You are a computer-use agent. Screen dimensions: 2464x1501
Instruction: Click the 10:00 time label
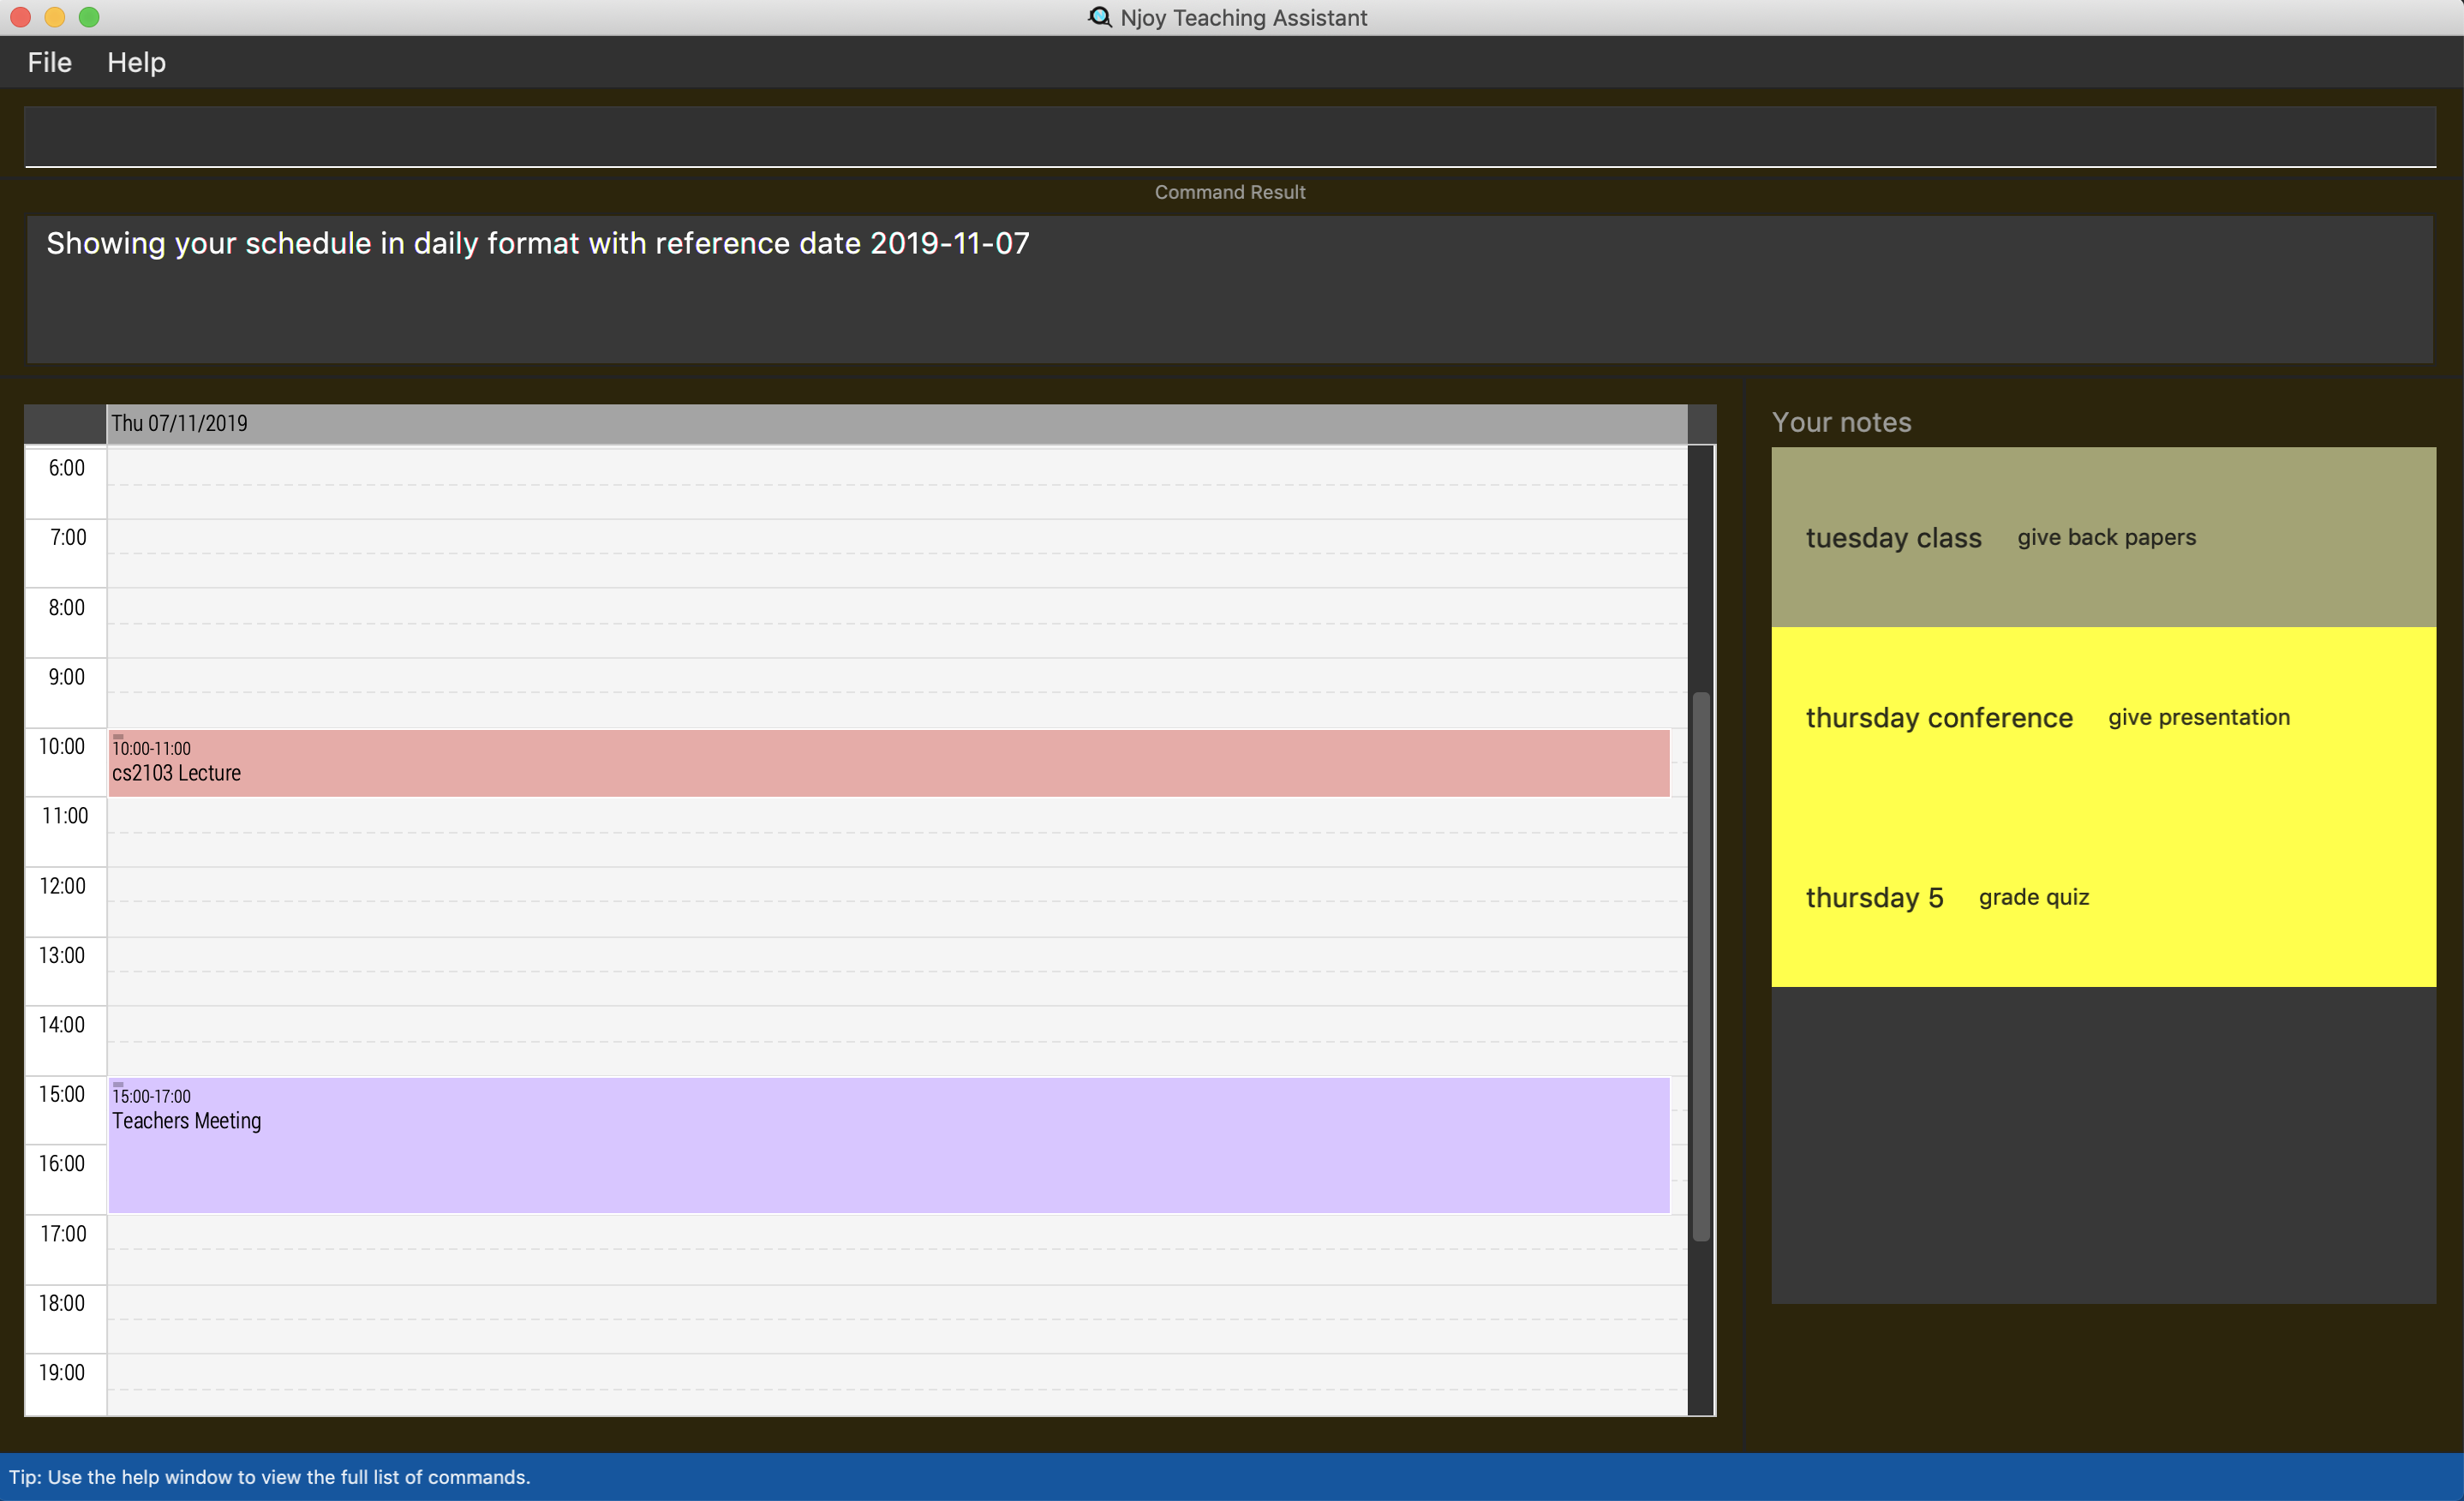pos(62,746)
